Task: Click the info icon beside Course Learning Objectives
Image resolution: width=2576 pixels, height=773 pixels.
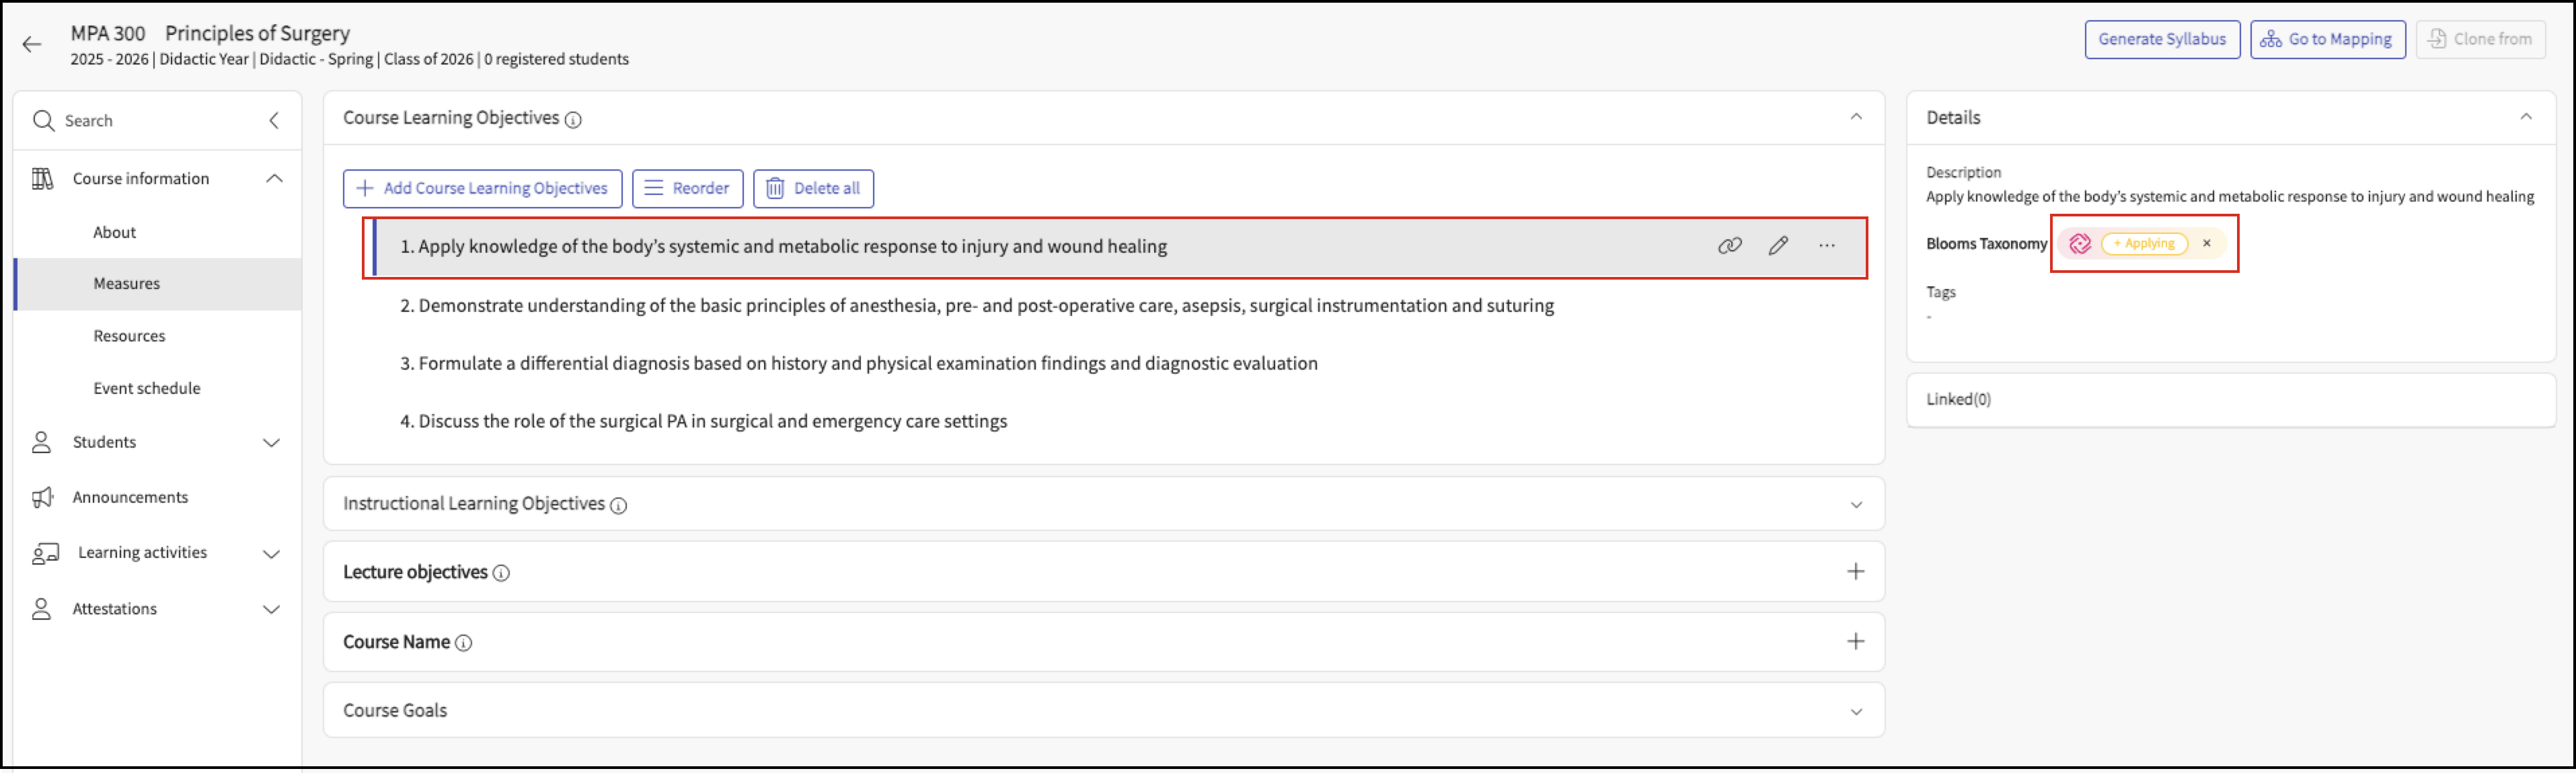Action: tap(573, 120)
